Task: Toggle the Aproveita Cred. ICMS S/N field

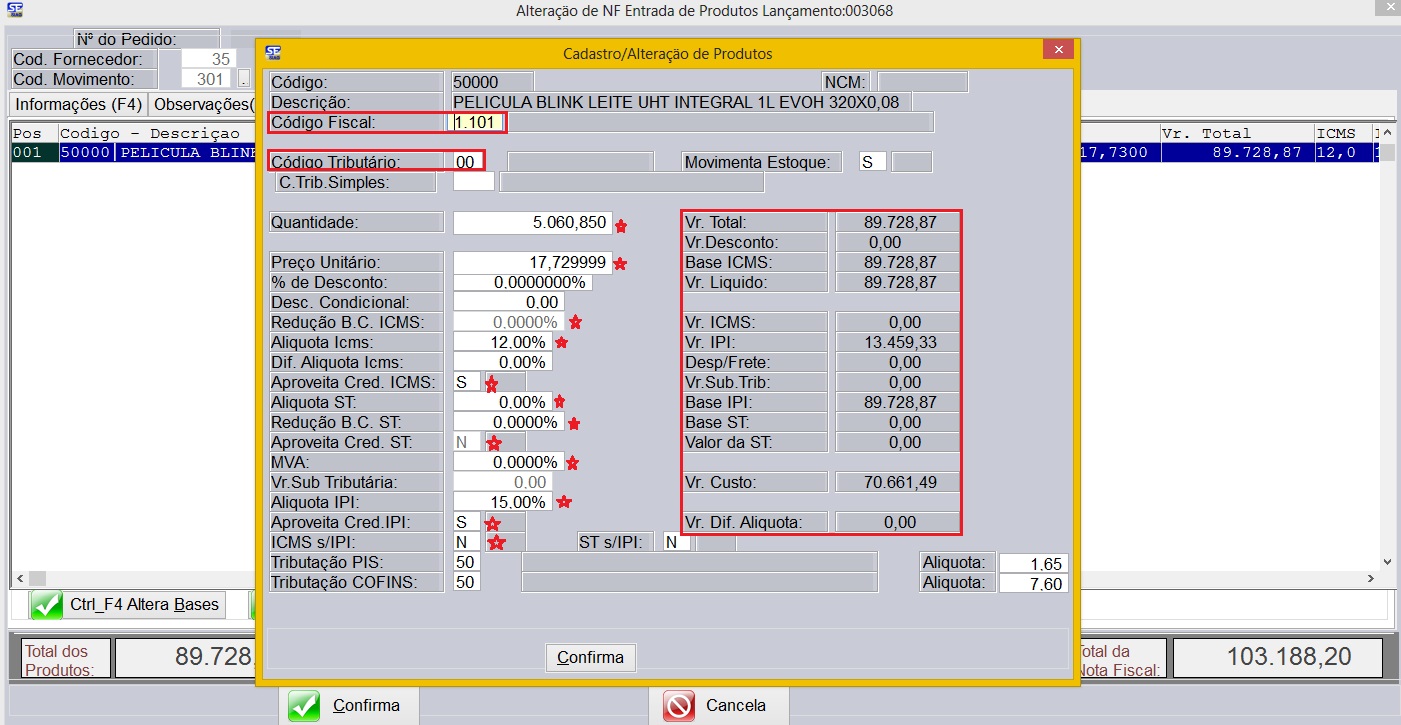Action: (465, 382)
